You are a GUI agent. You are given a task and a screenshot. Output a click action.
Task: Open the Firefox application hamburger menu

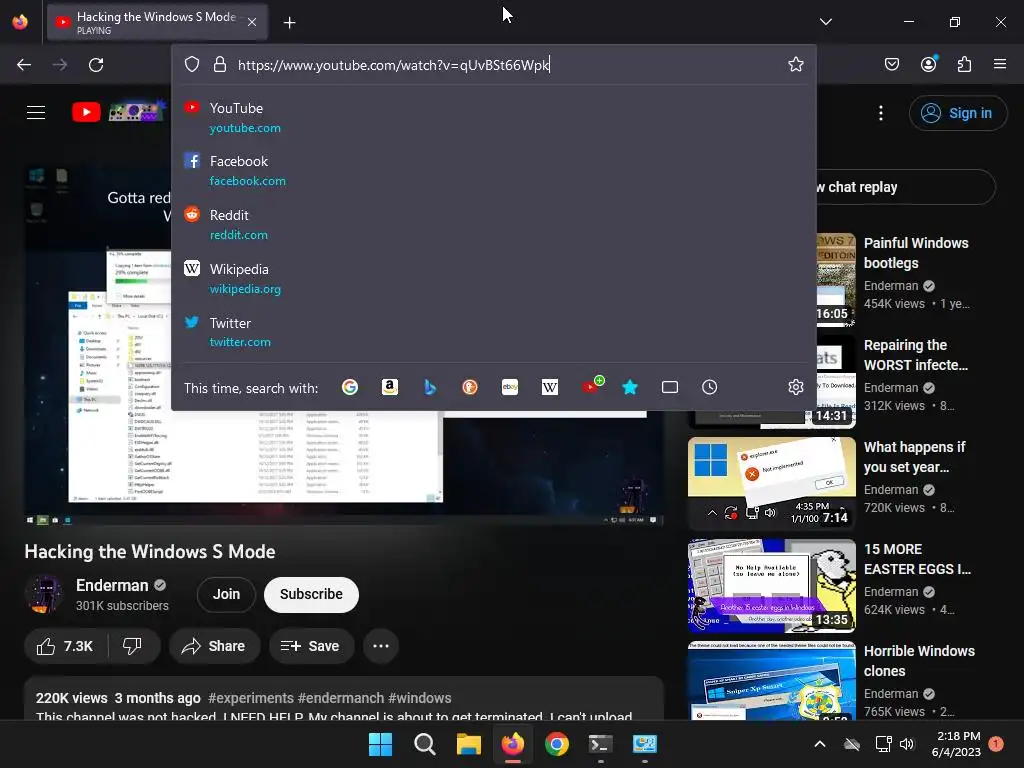1000,64
